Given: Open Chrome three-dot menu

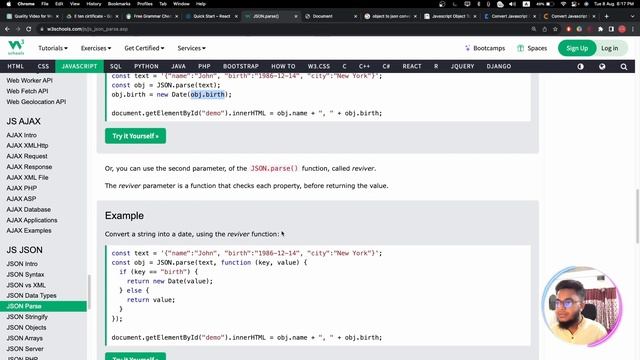Looking at the screenshot, I should pyautogui.click(x=632, y=29).
